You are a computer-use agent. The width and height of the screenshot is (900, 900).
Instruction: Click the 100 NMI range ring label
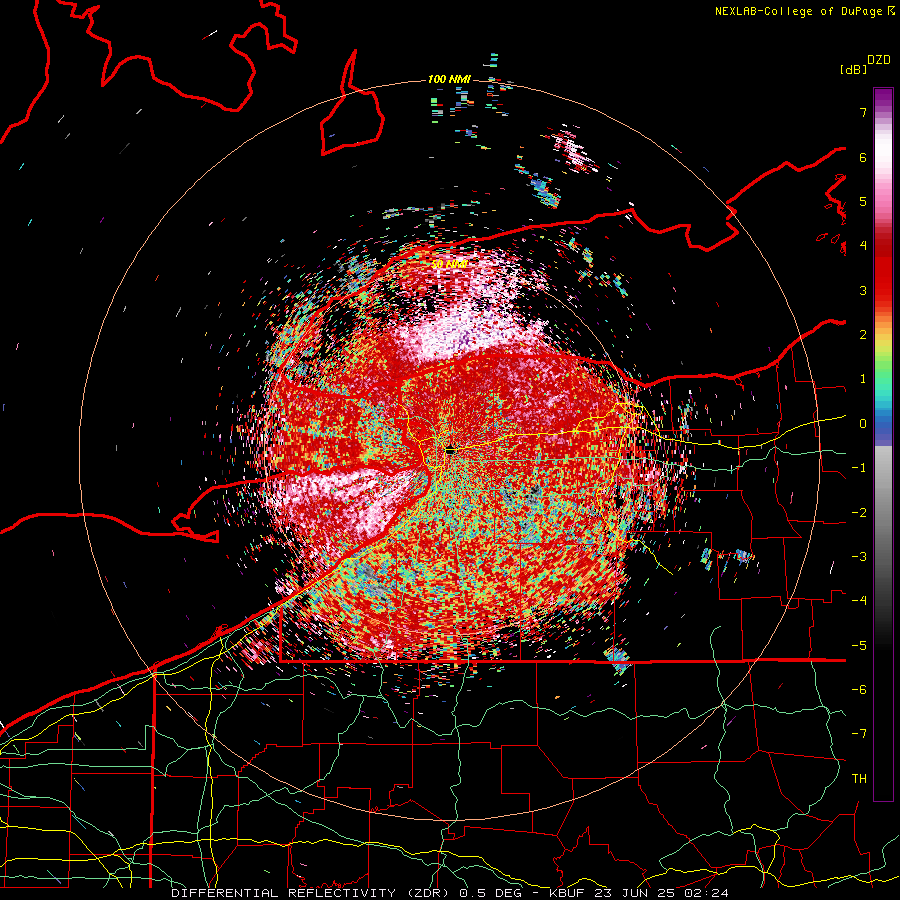pyautogui.click(x=449, y=79)
